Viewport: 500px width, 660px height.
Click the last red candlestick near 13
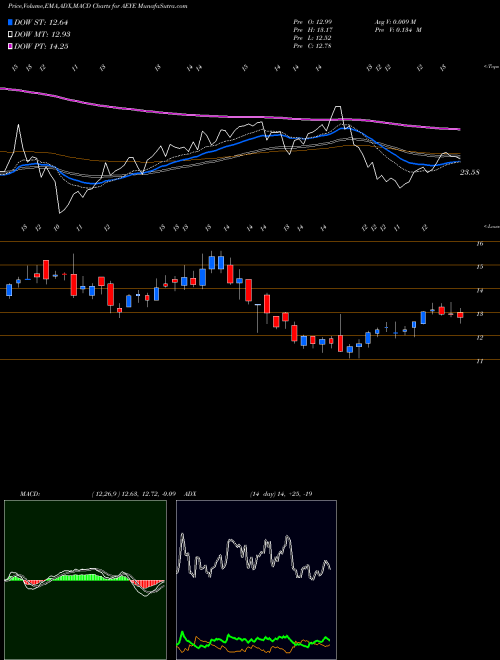[x=460, y=315]
